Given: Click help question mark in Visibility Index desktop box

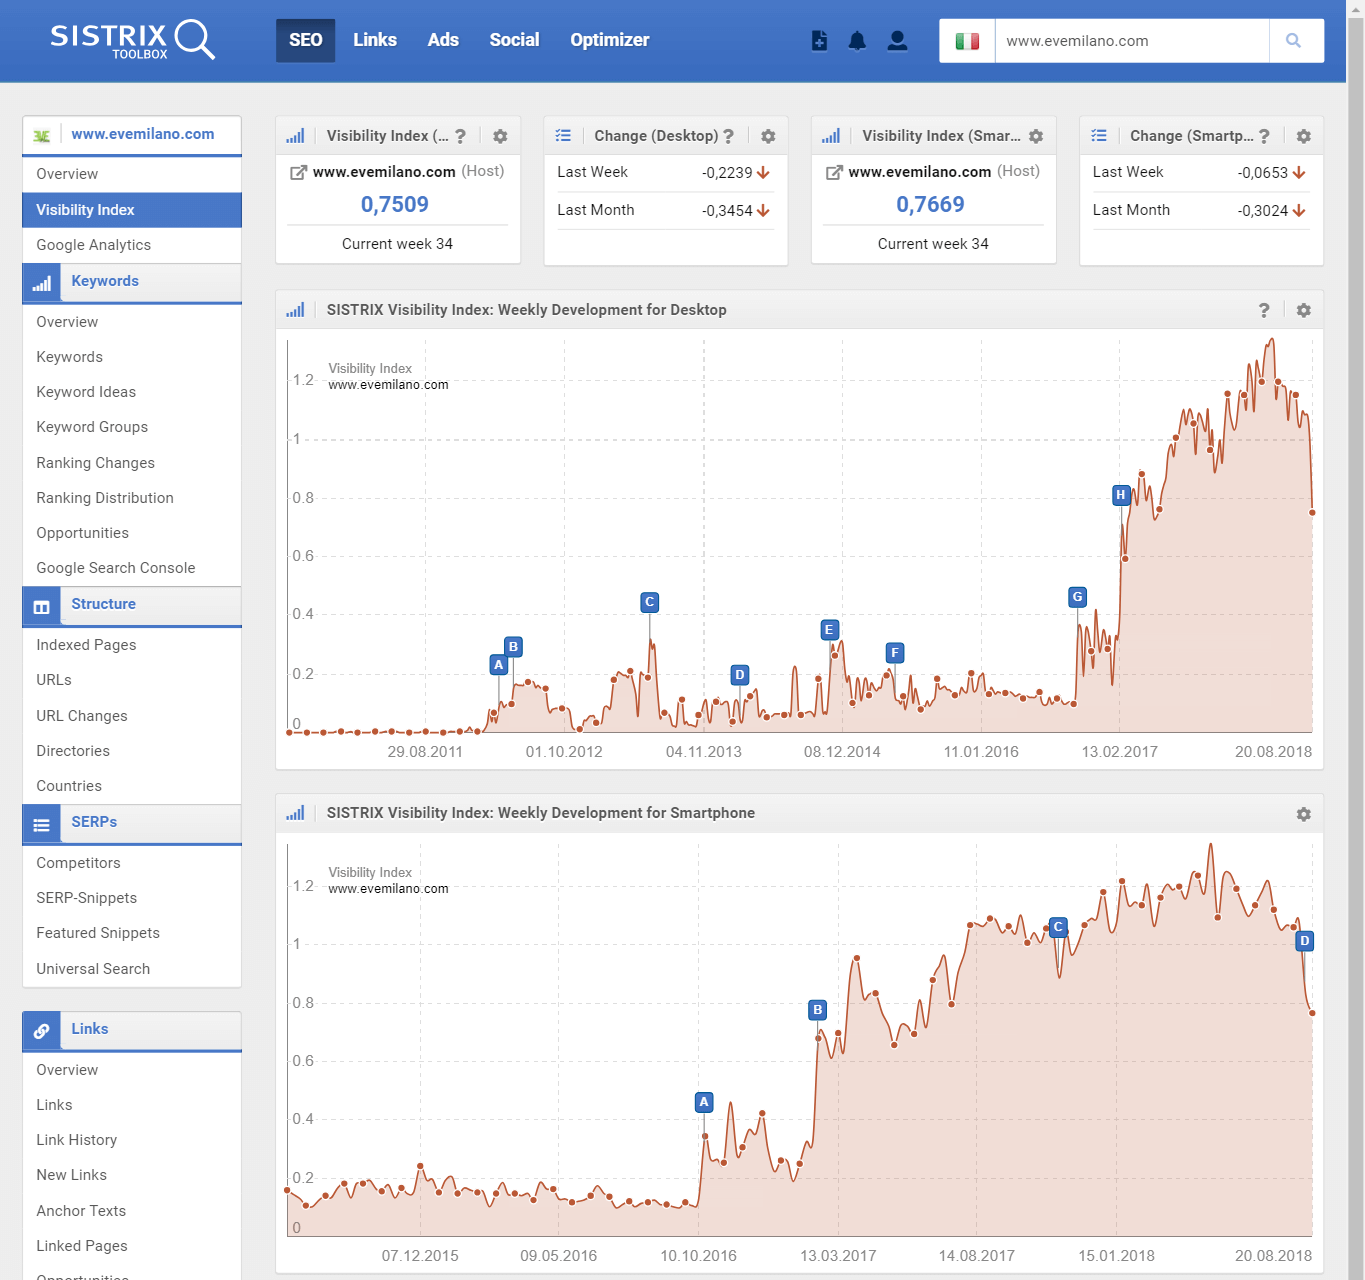Looking at the screenshot, I should pyautogui.click(x=460, y=136).
